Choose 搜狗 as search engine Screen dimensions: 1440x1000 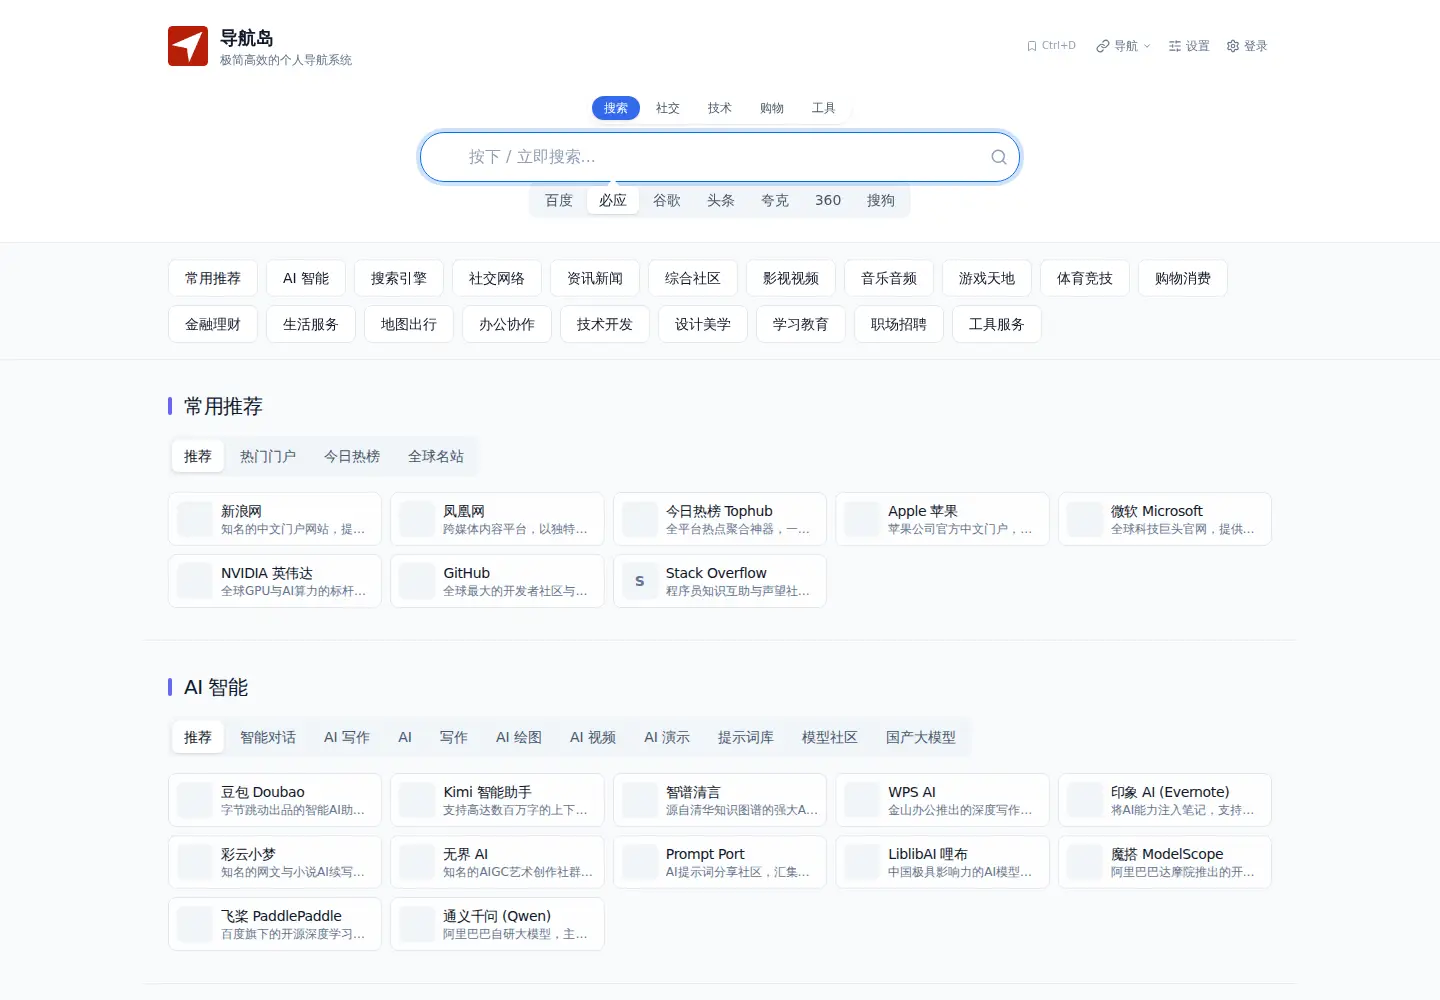[881, 200]
